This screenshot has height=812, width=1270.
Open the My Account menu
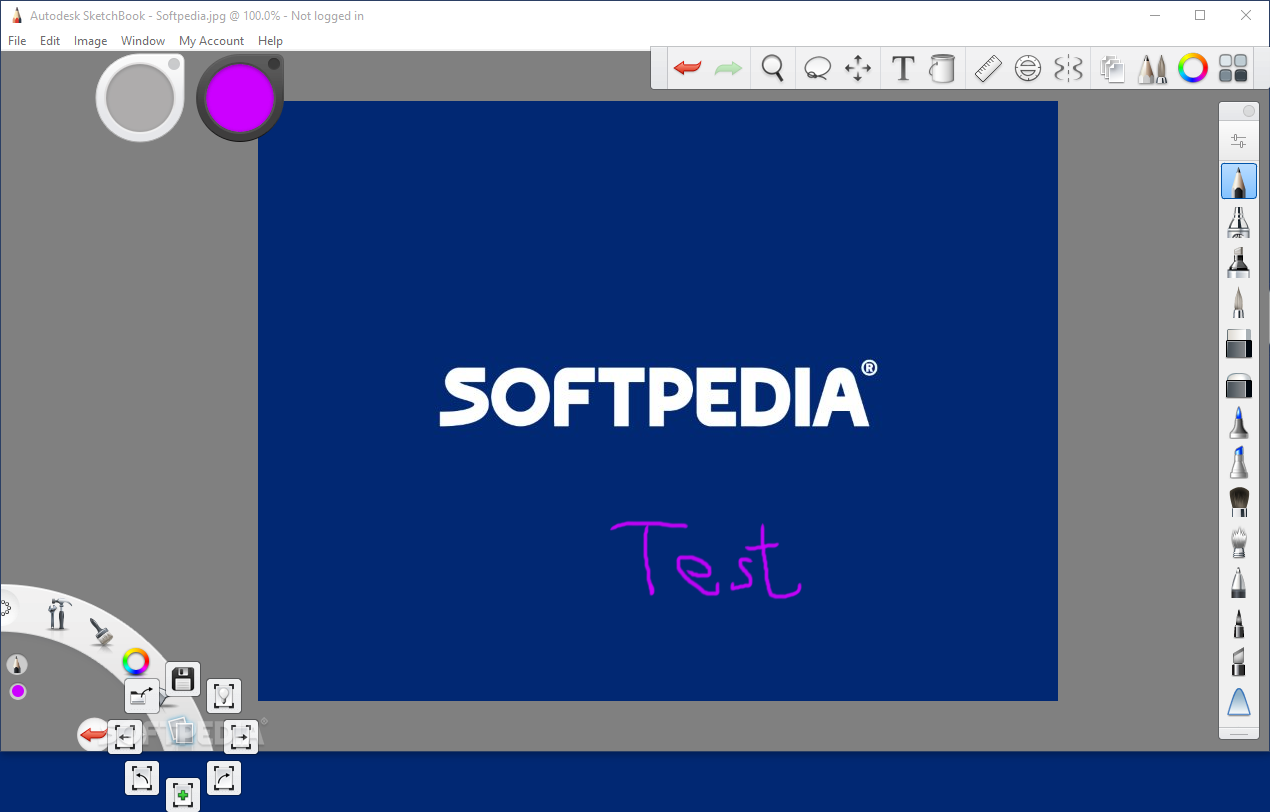(x=211, y=41)
